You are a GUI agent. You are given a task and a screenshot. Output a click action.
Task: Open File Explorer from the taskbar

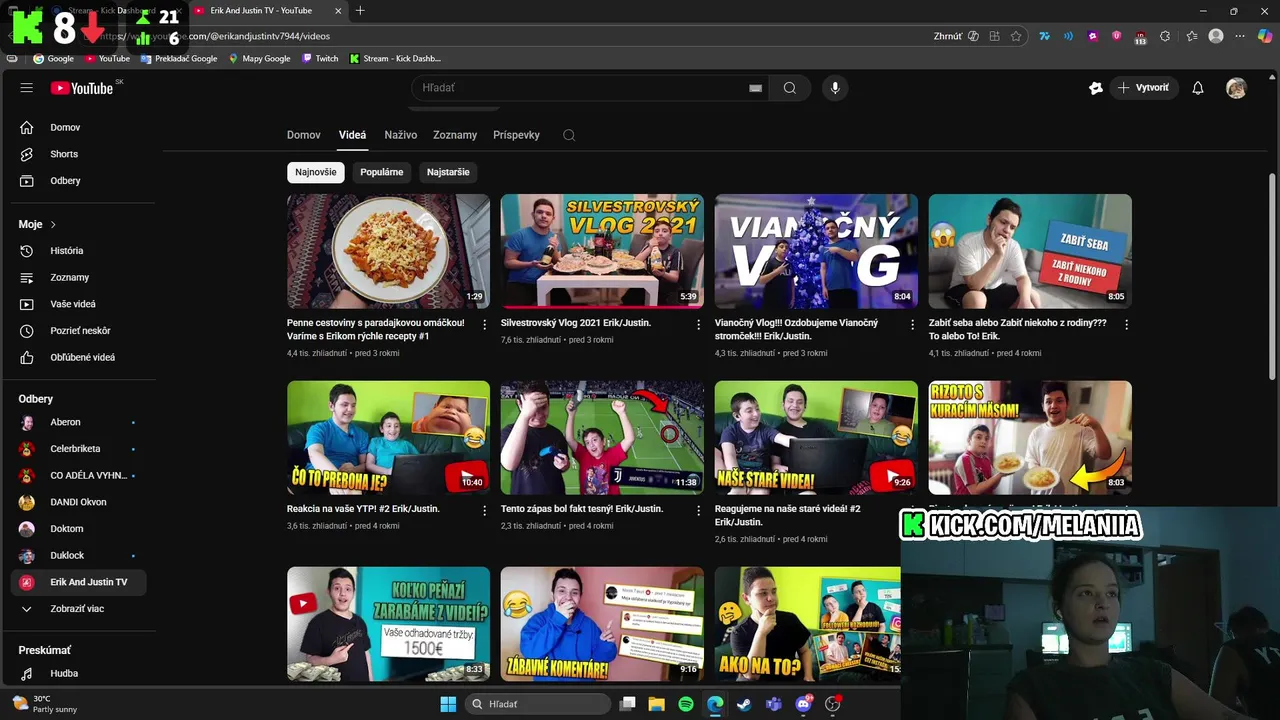pyautogui.click(x=656, y=704)
